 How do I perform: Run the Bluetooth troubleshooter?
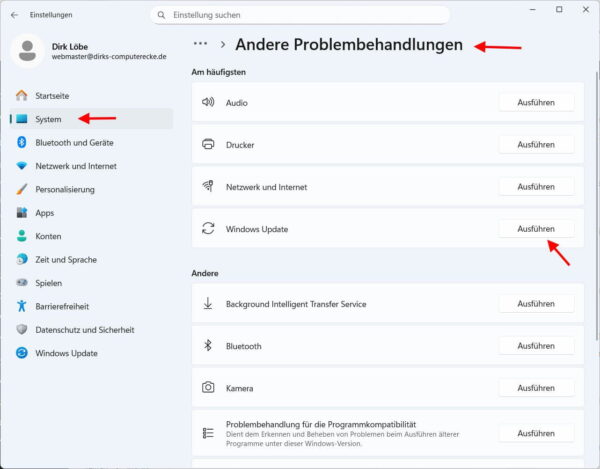pyautogui.click(x=536, y=346)
